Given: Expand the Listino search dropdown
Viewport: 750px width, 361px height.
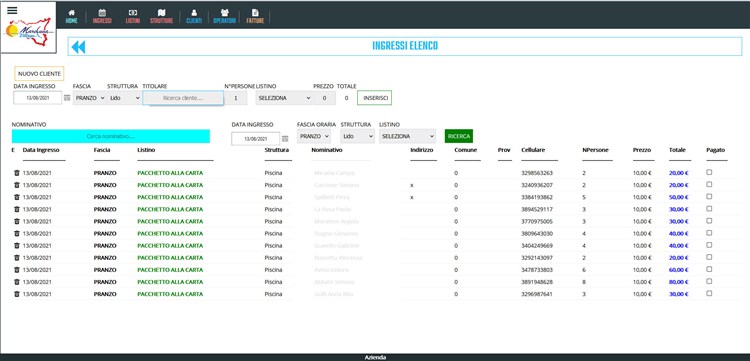Looking at the screenshot, I should click(x=408, y=136).
